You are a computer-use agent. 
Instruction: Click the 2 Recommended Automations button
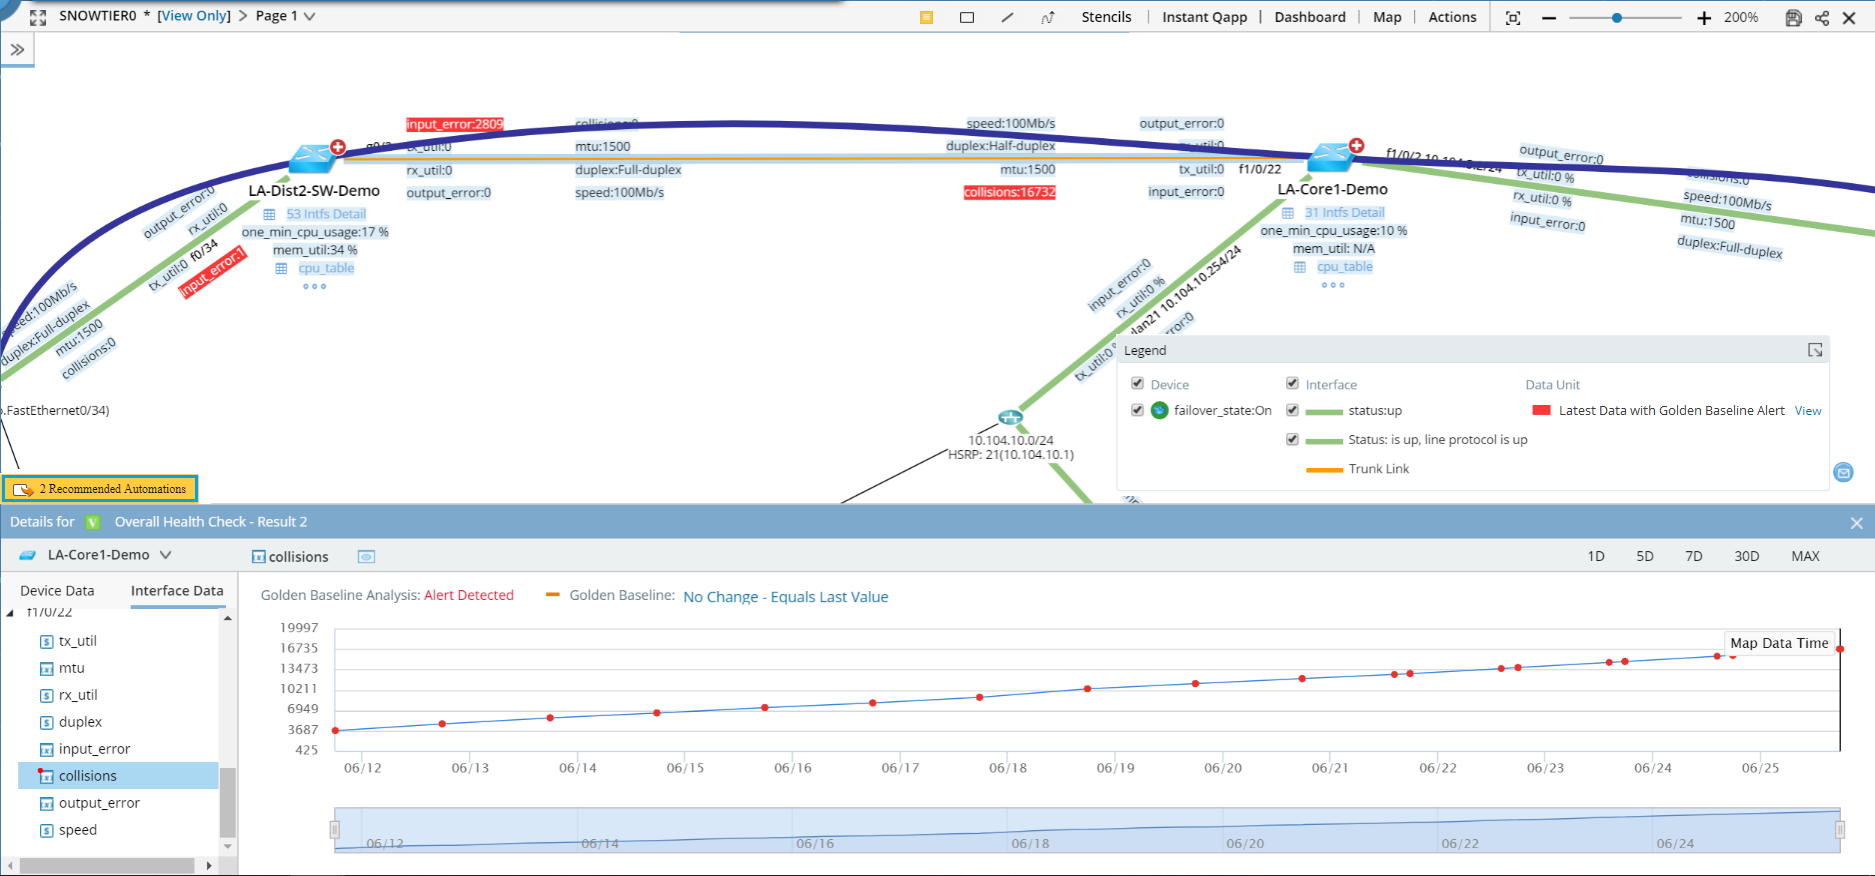[x=100, y=489]
